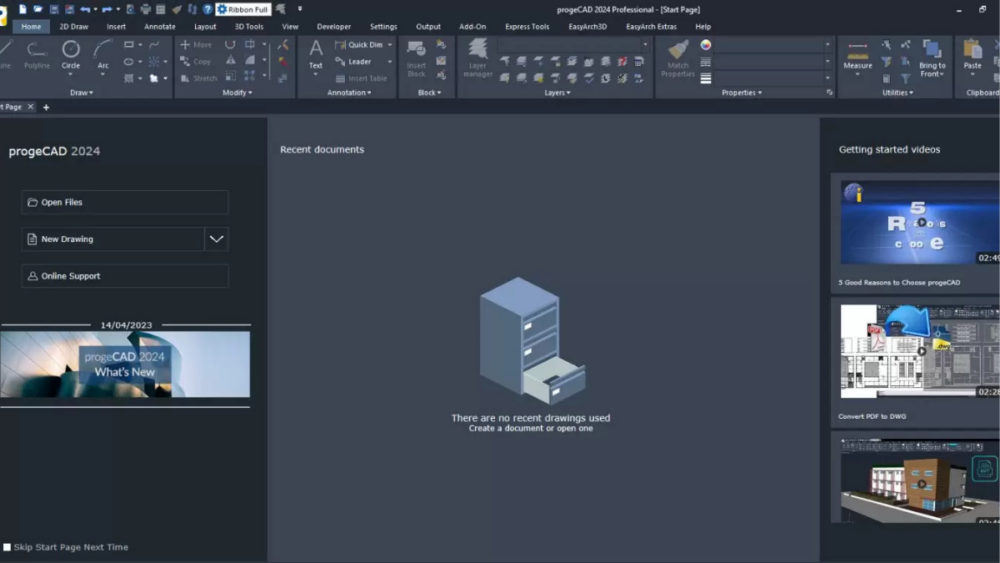Open the Properties panel dialog launcher
Image resolution: width=1000 pixels, height=563 pixels.
pyautogui.click(x=829, y=92)
